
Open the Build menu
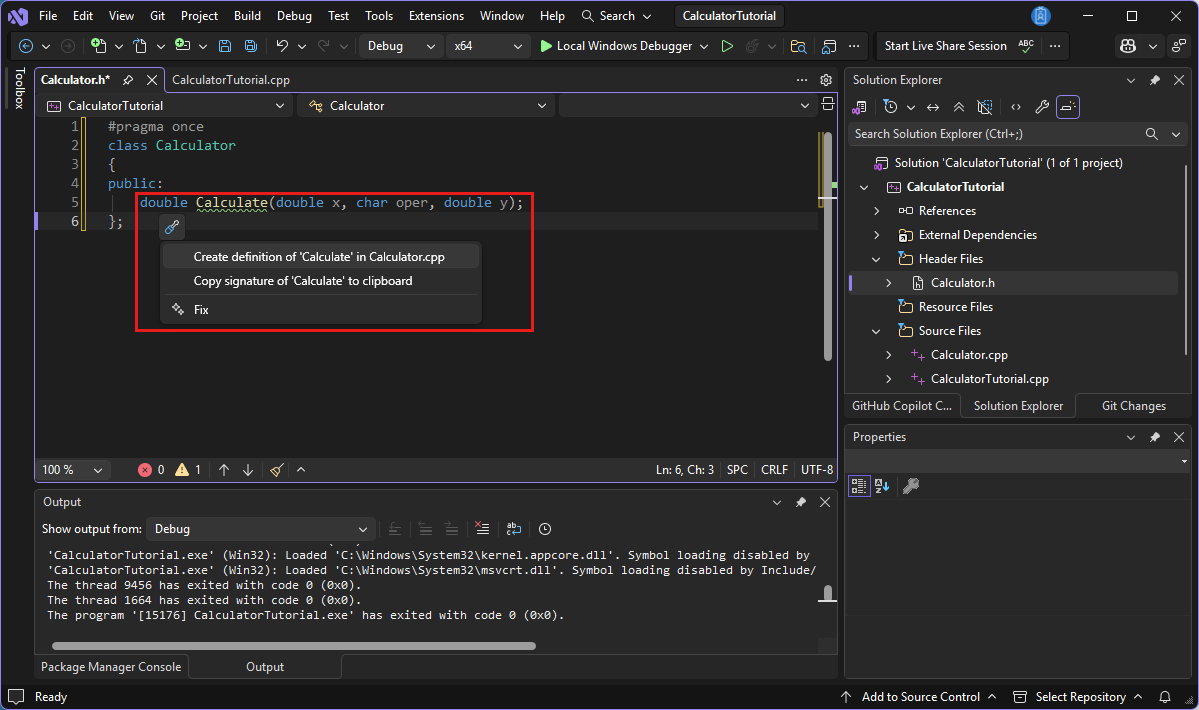(x=247, y=15)
